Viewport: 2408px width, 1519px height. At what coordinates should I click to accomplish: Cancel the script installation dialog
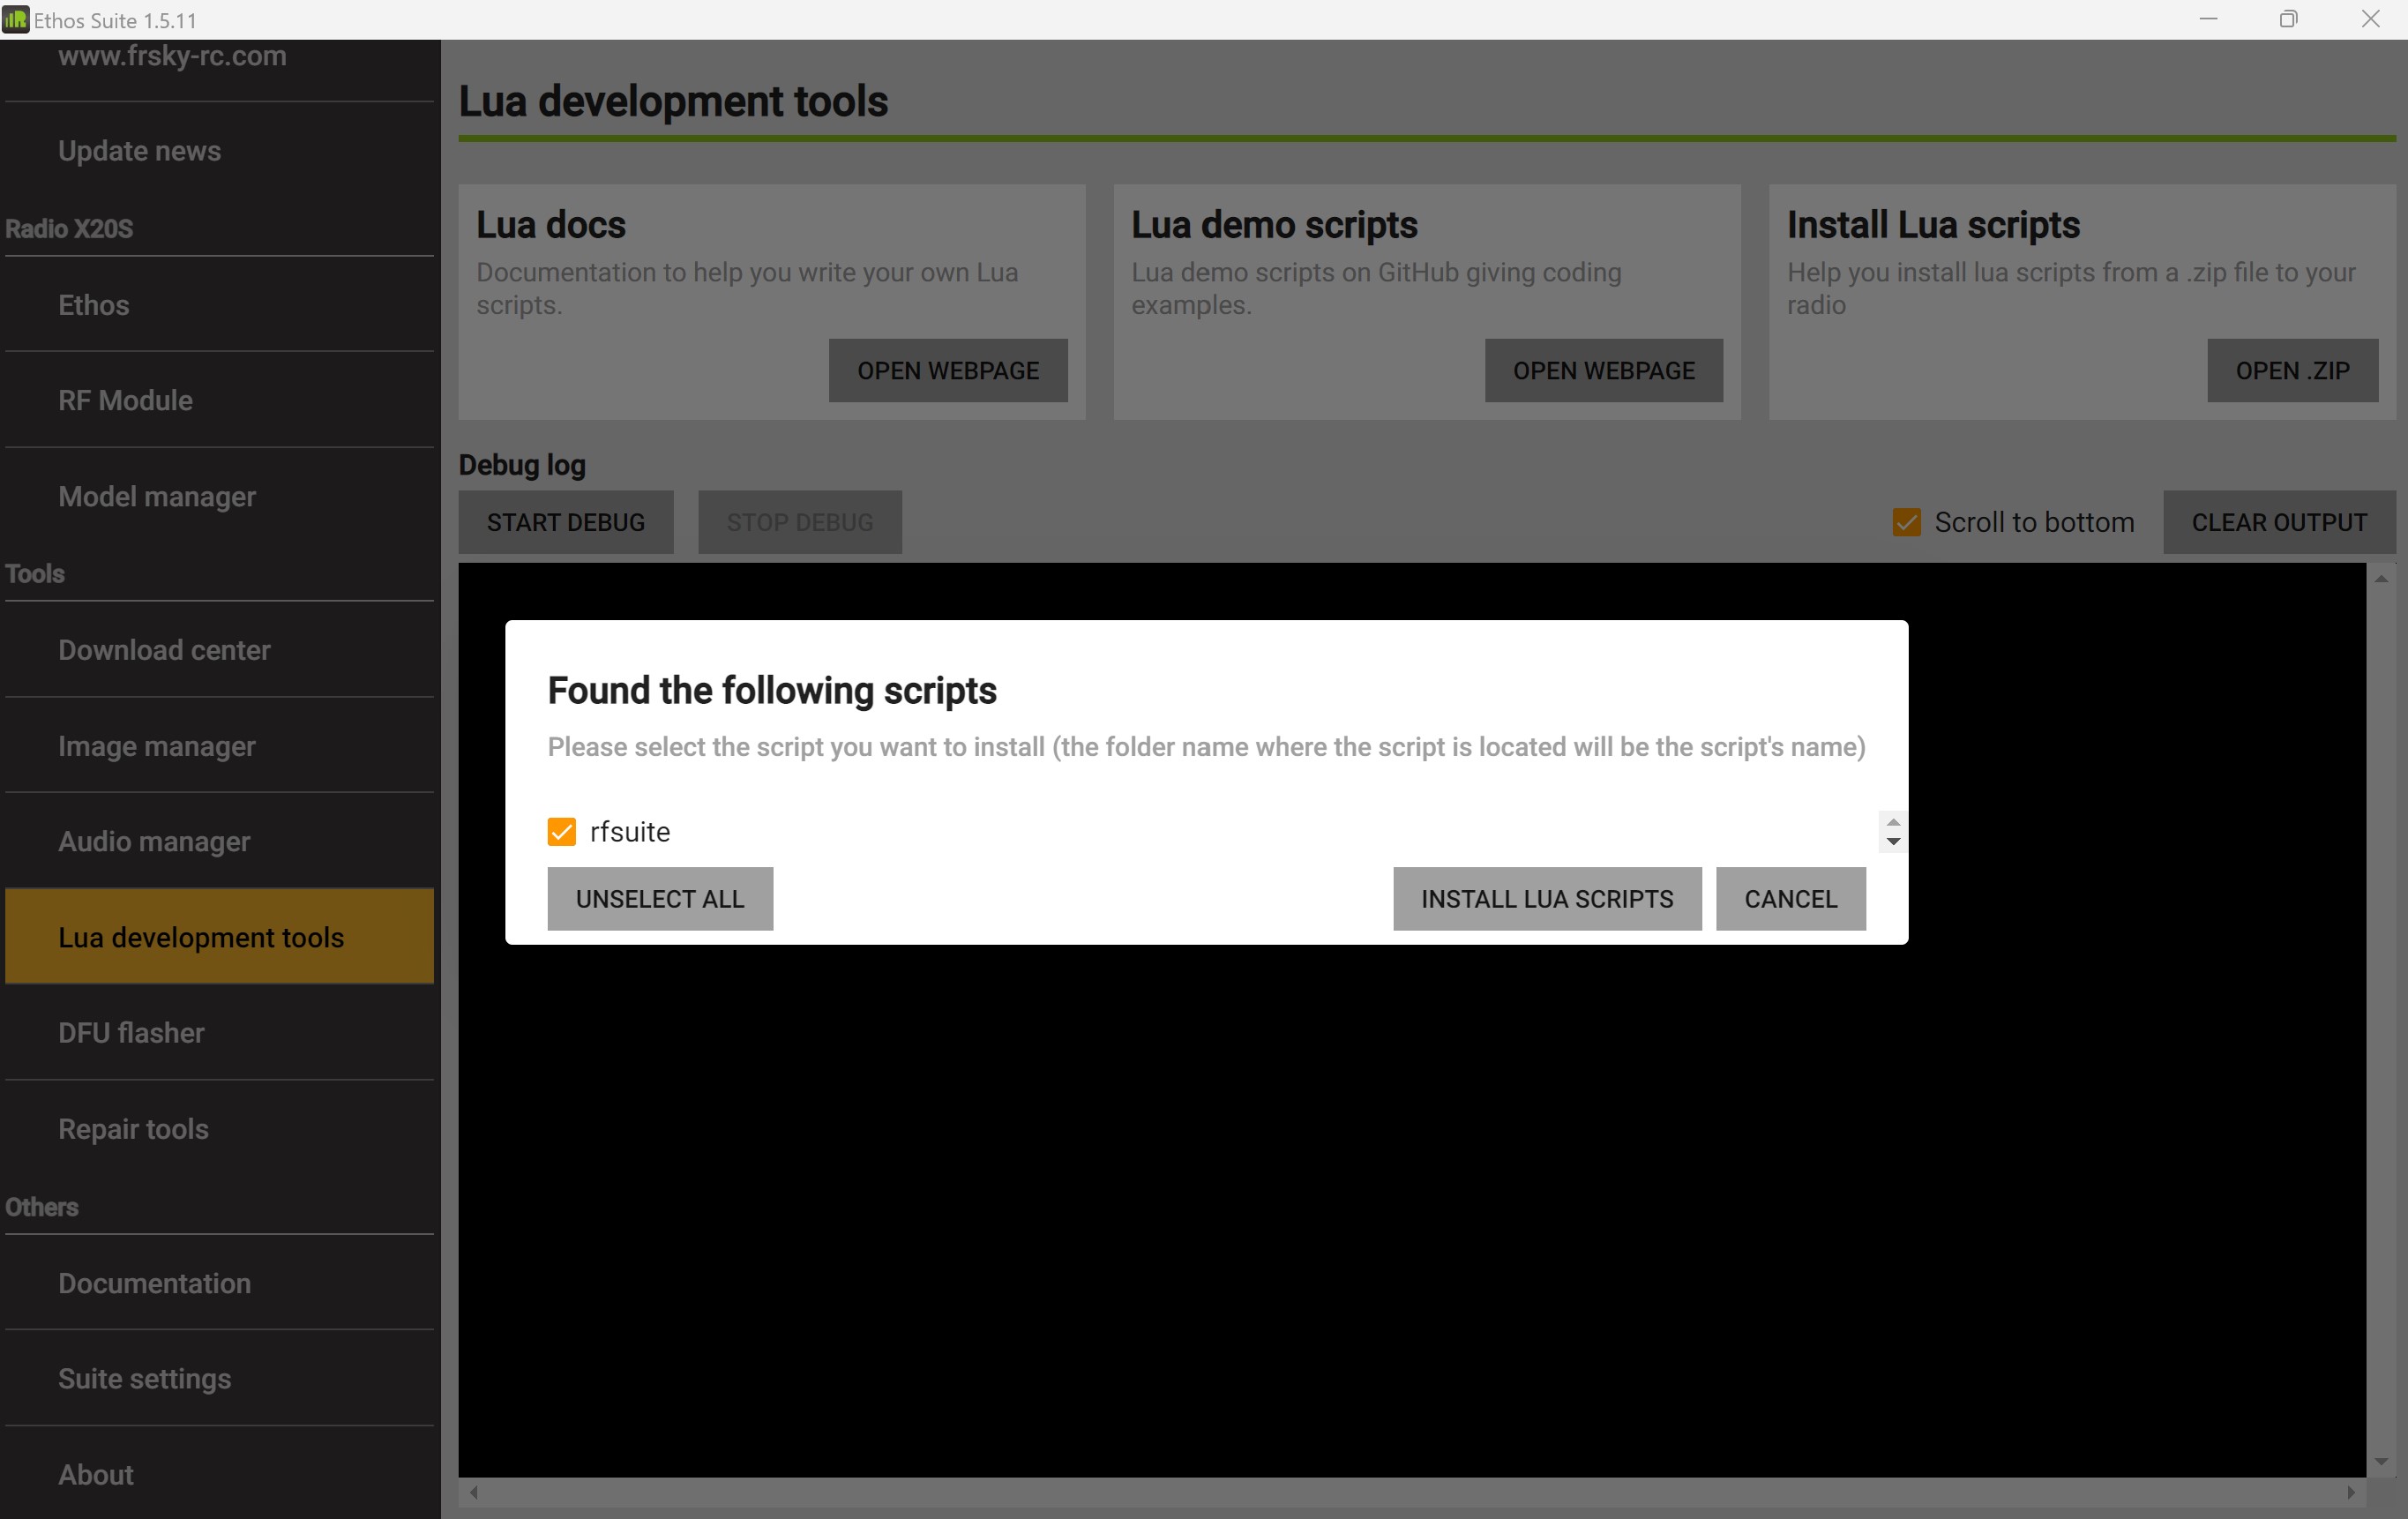pos(1790,899)
